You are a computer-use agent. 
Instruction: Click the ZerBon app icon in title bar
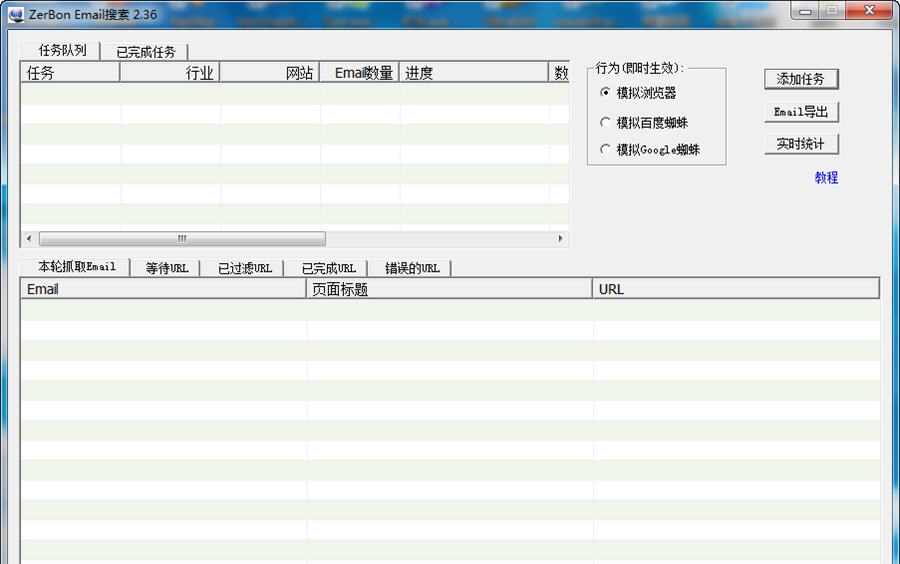[x=16, y=14]
